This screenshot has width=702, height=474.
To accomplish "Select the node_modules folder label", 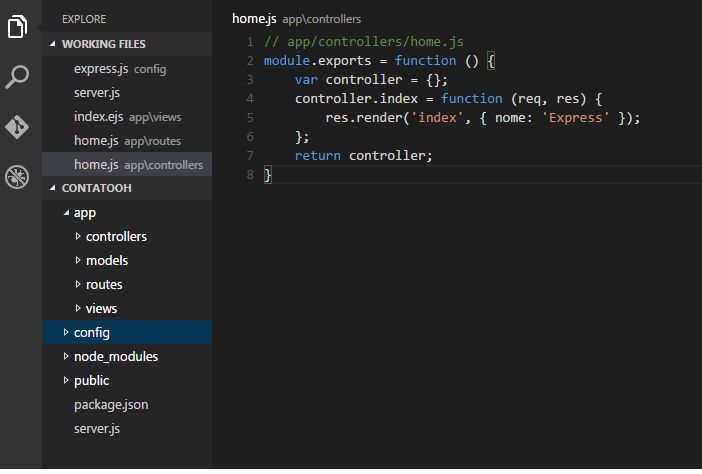I will pos(116,357).
